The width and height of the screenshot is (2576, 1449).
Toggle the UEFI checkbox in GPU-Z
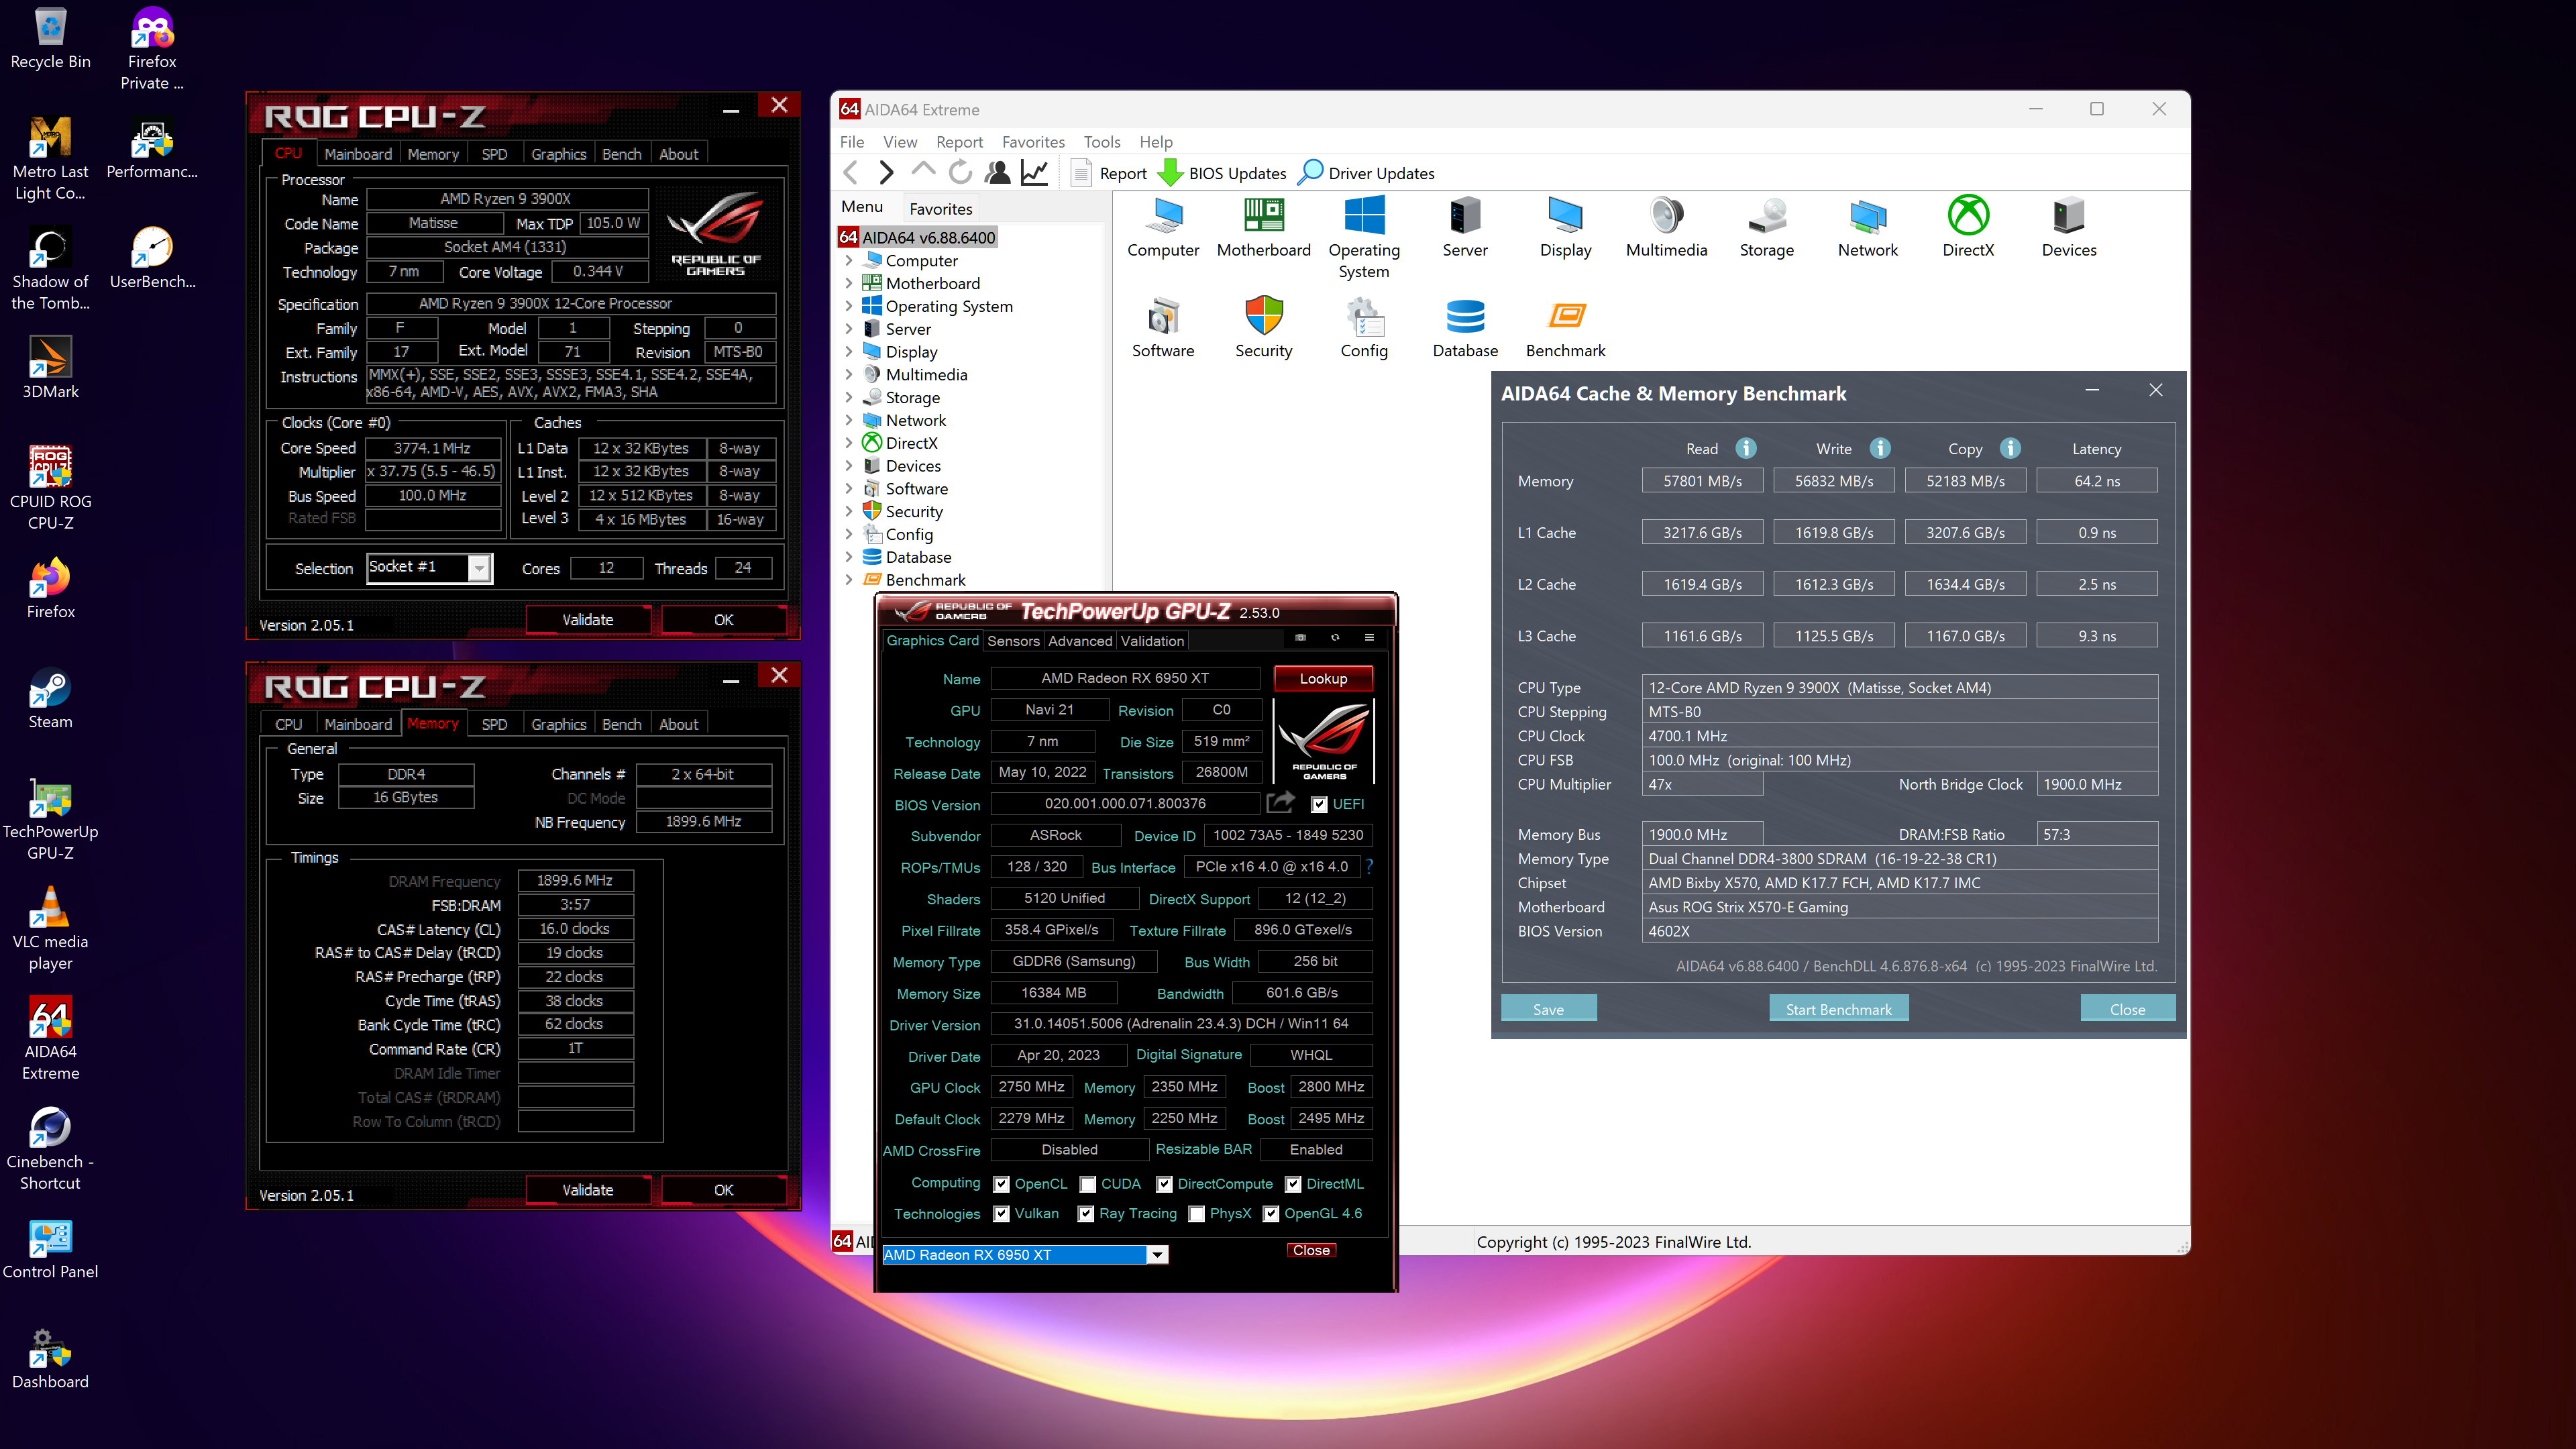tap(1319, 804)
